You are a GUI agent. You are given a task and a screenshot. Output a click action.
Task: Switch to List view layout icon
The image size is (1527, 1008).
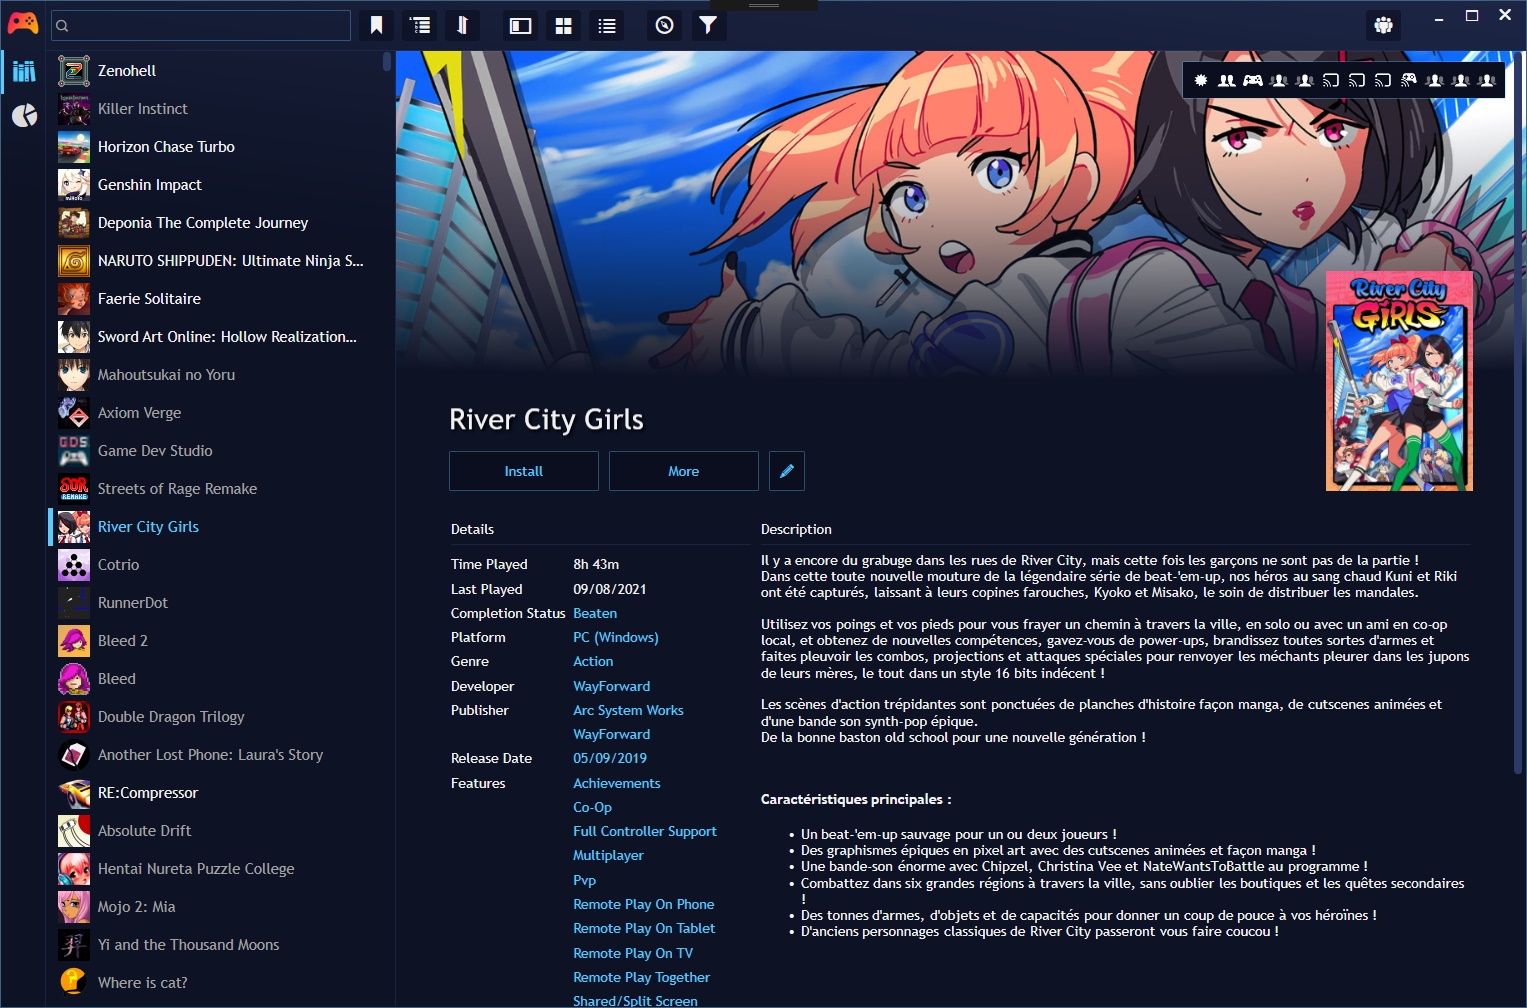[607, 26]
